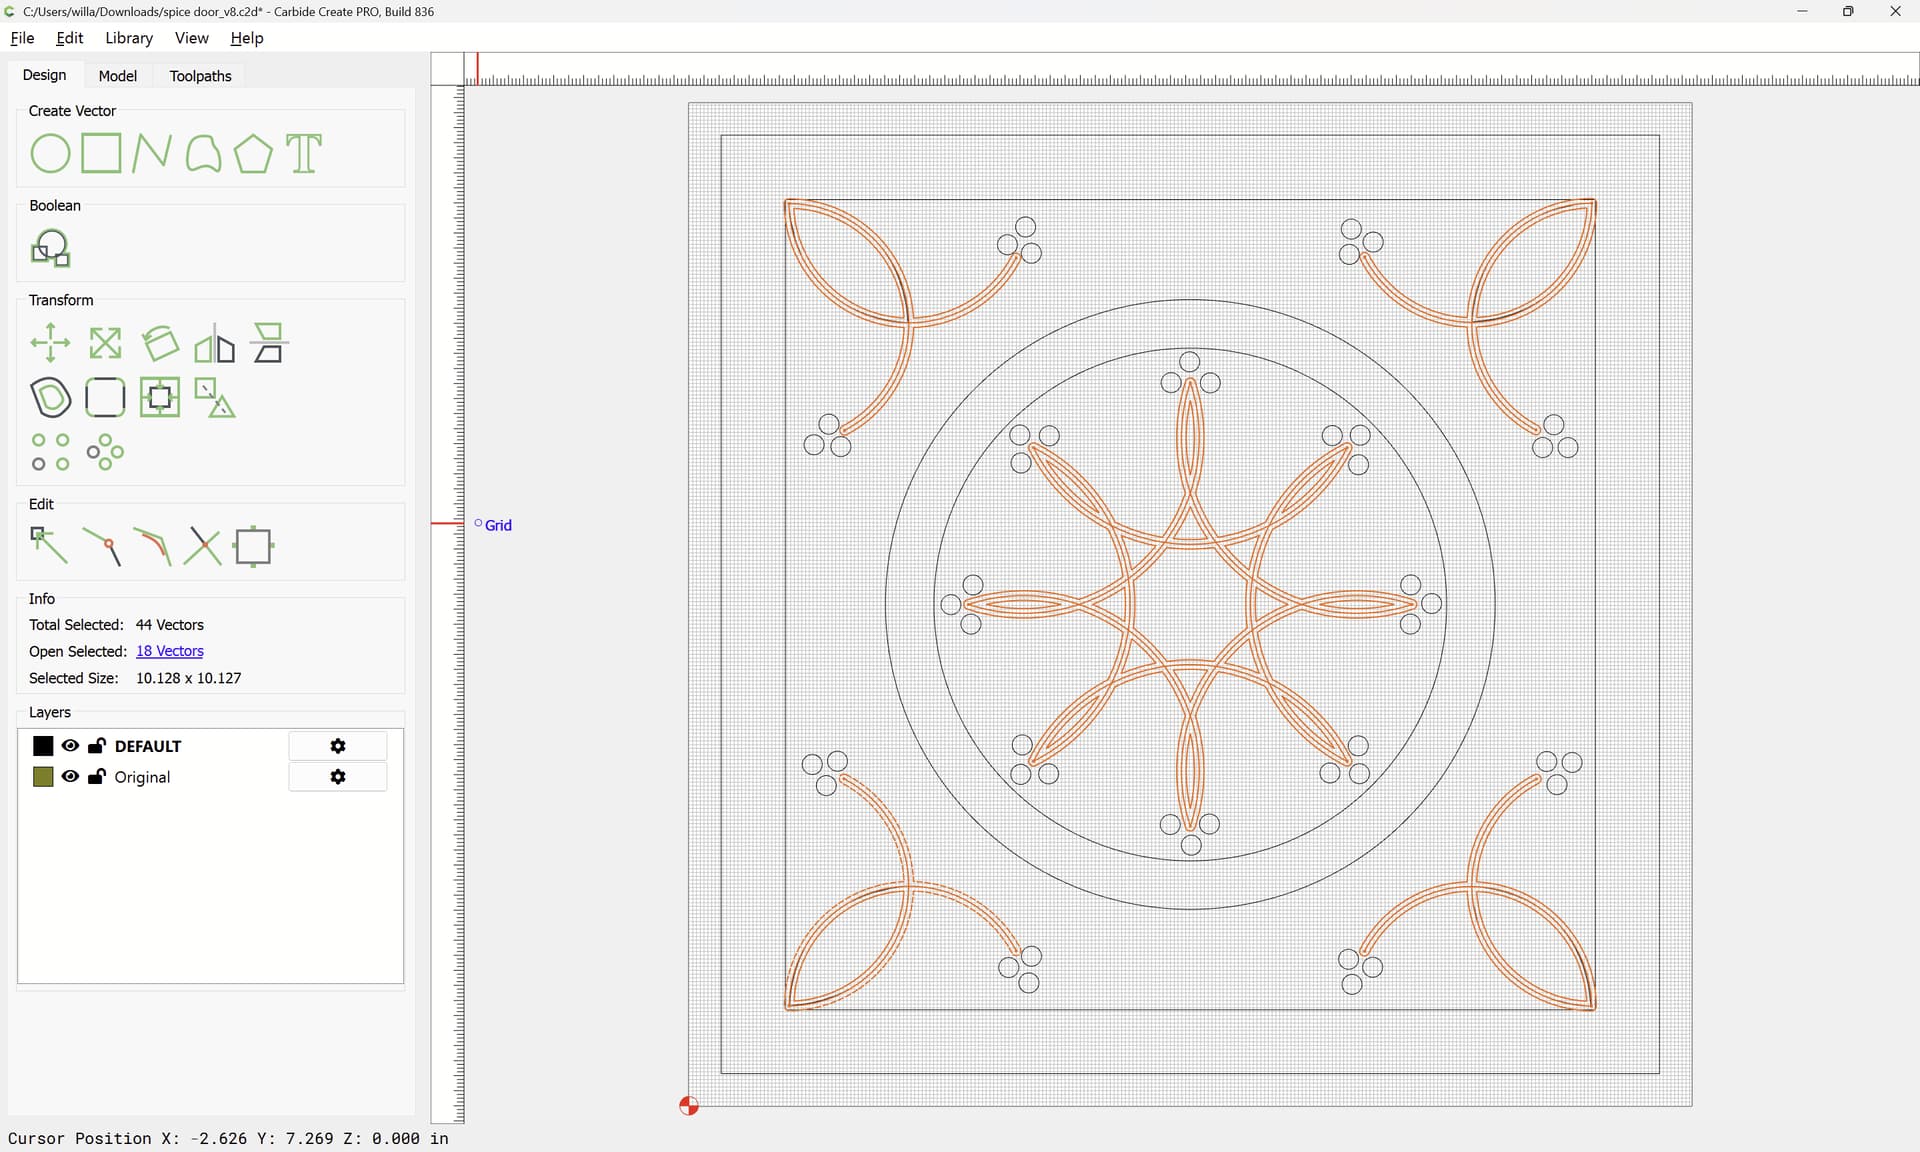Select the Create Text tool

click(304, 154)
